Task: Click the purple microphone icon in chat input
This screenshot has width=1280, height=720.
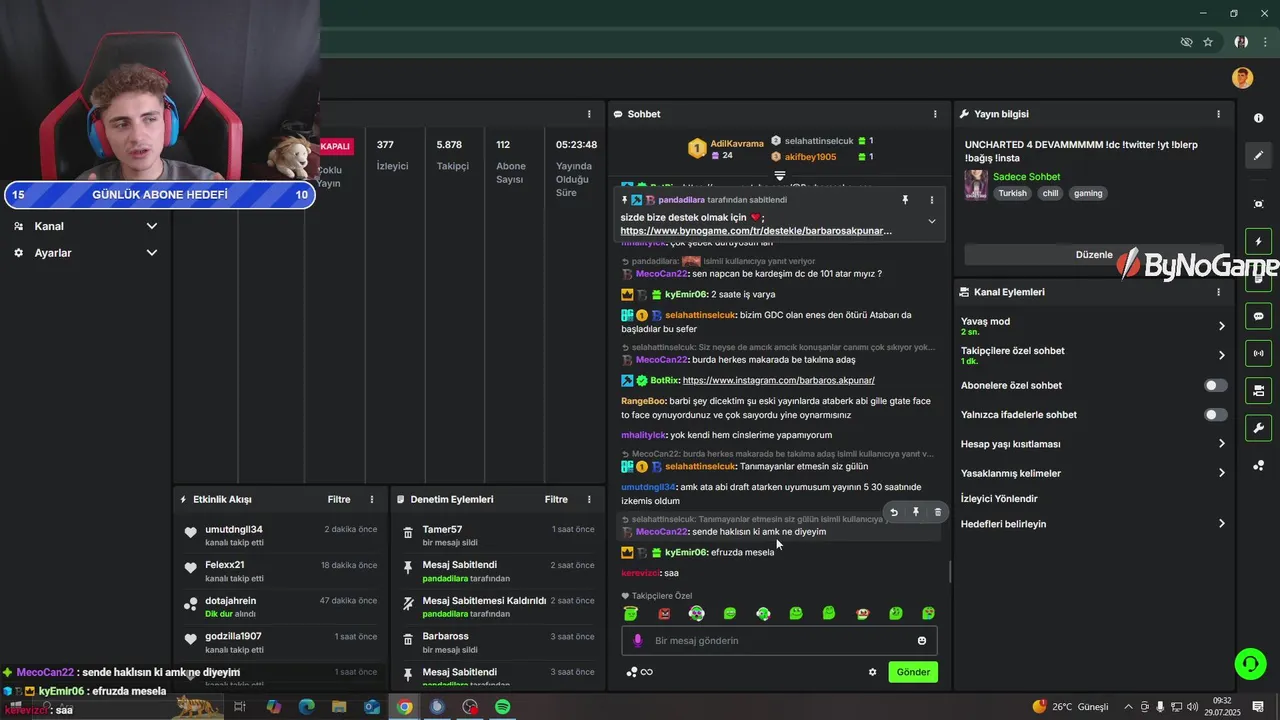Action: click(638, 641)
